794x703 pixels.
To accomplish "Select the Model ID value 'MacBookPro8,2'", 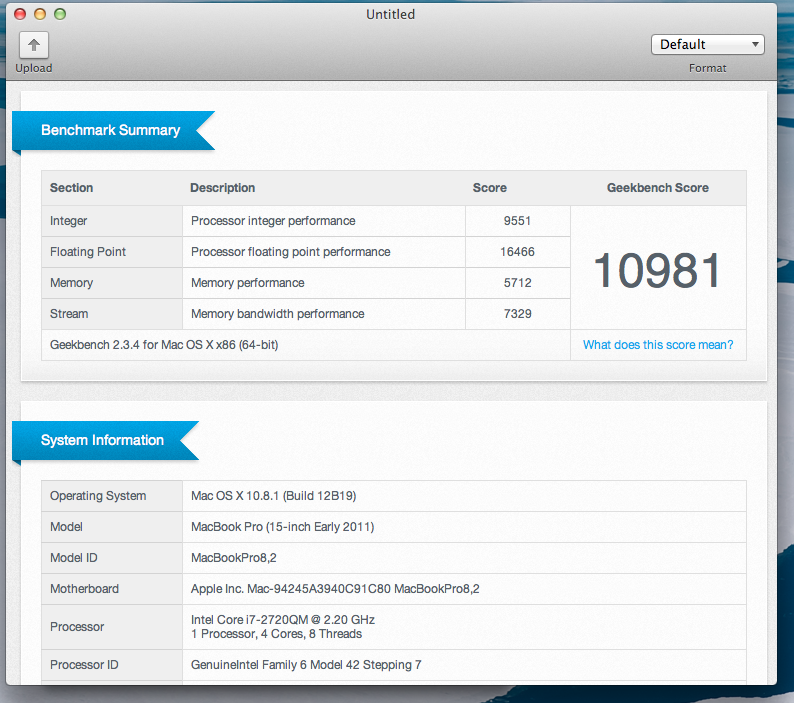I will coord(233,558).
